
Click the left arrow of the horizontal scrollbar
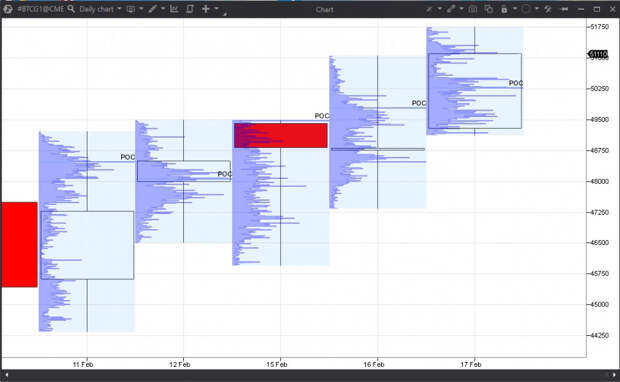pyautogui.click(x=6, y=374)
